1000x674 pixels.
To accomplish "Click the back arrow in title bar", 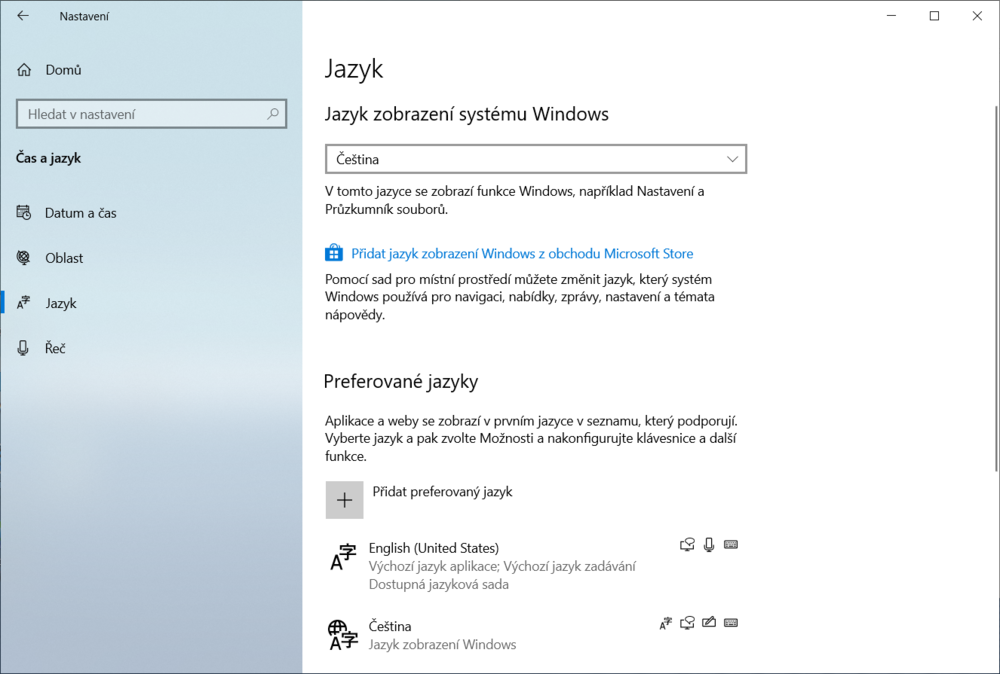I will (23, 16).
